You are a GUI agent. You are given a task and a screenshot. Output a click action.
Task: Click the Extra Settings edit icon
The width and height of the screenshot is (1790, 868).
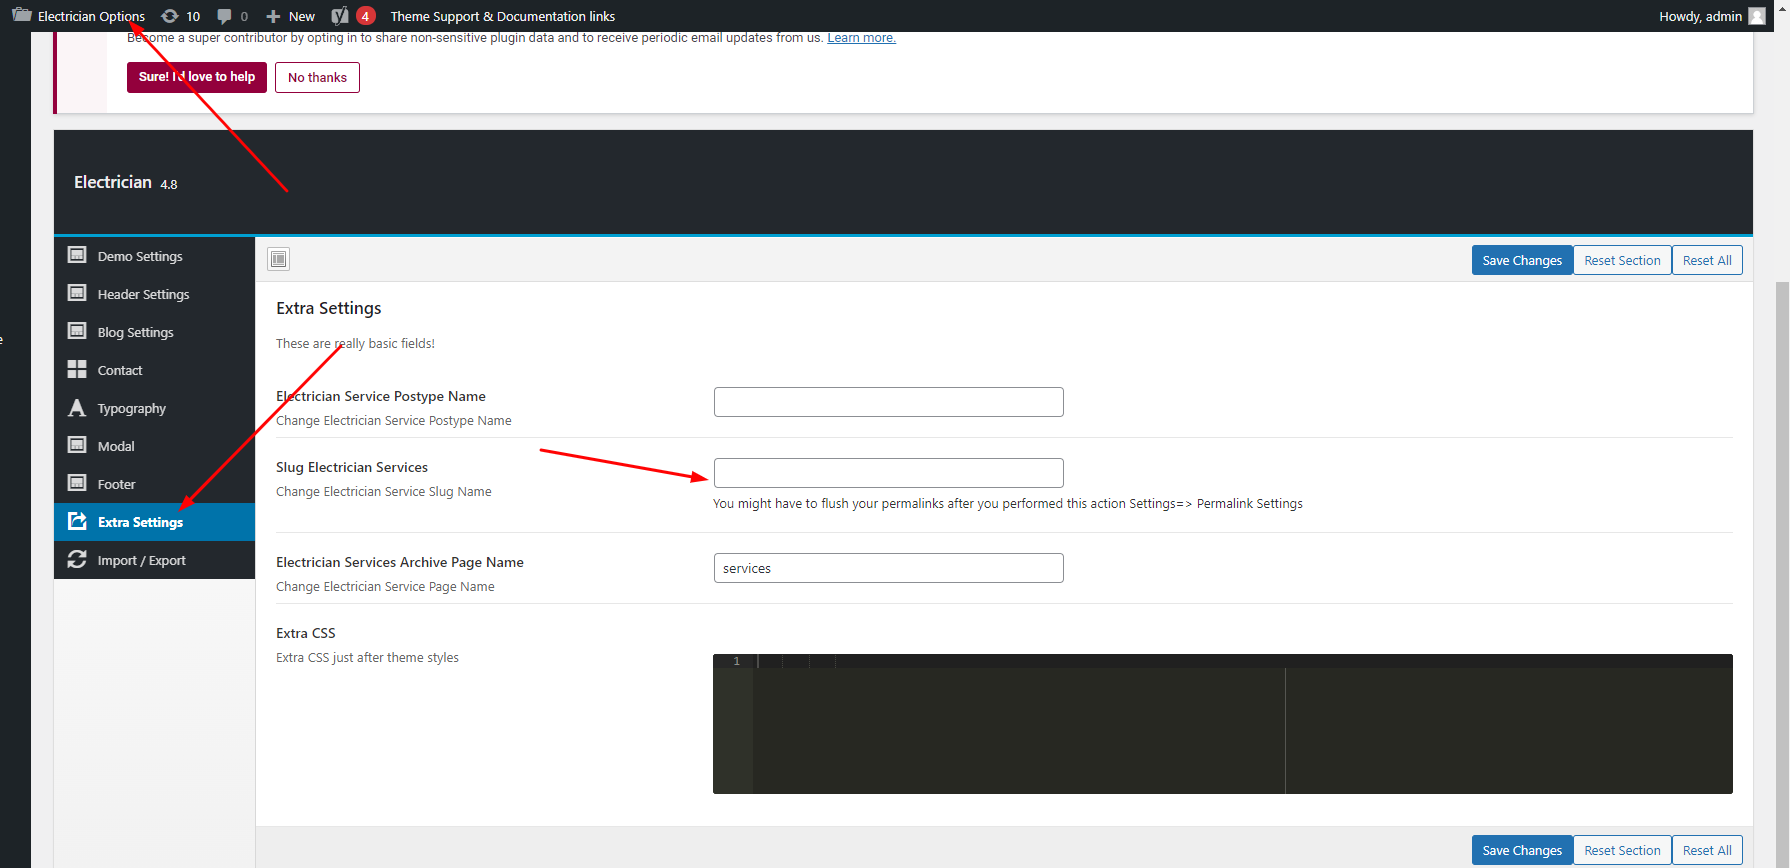(77, 521)
